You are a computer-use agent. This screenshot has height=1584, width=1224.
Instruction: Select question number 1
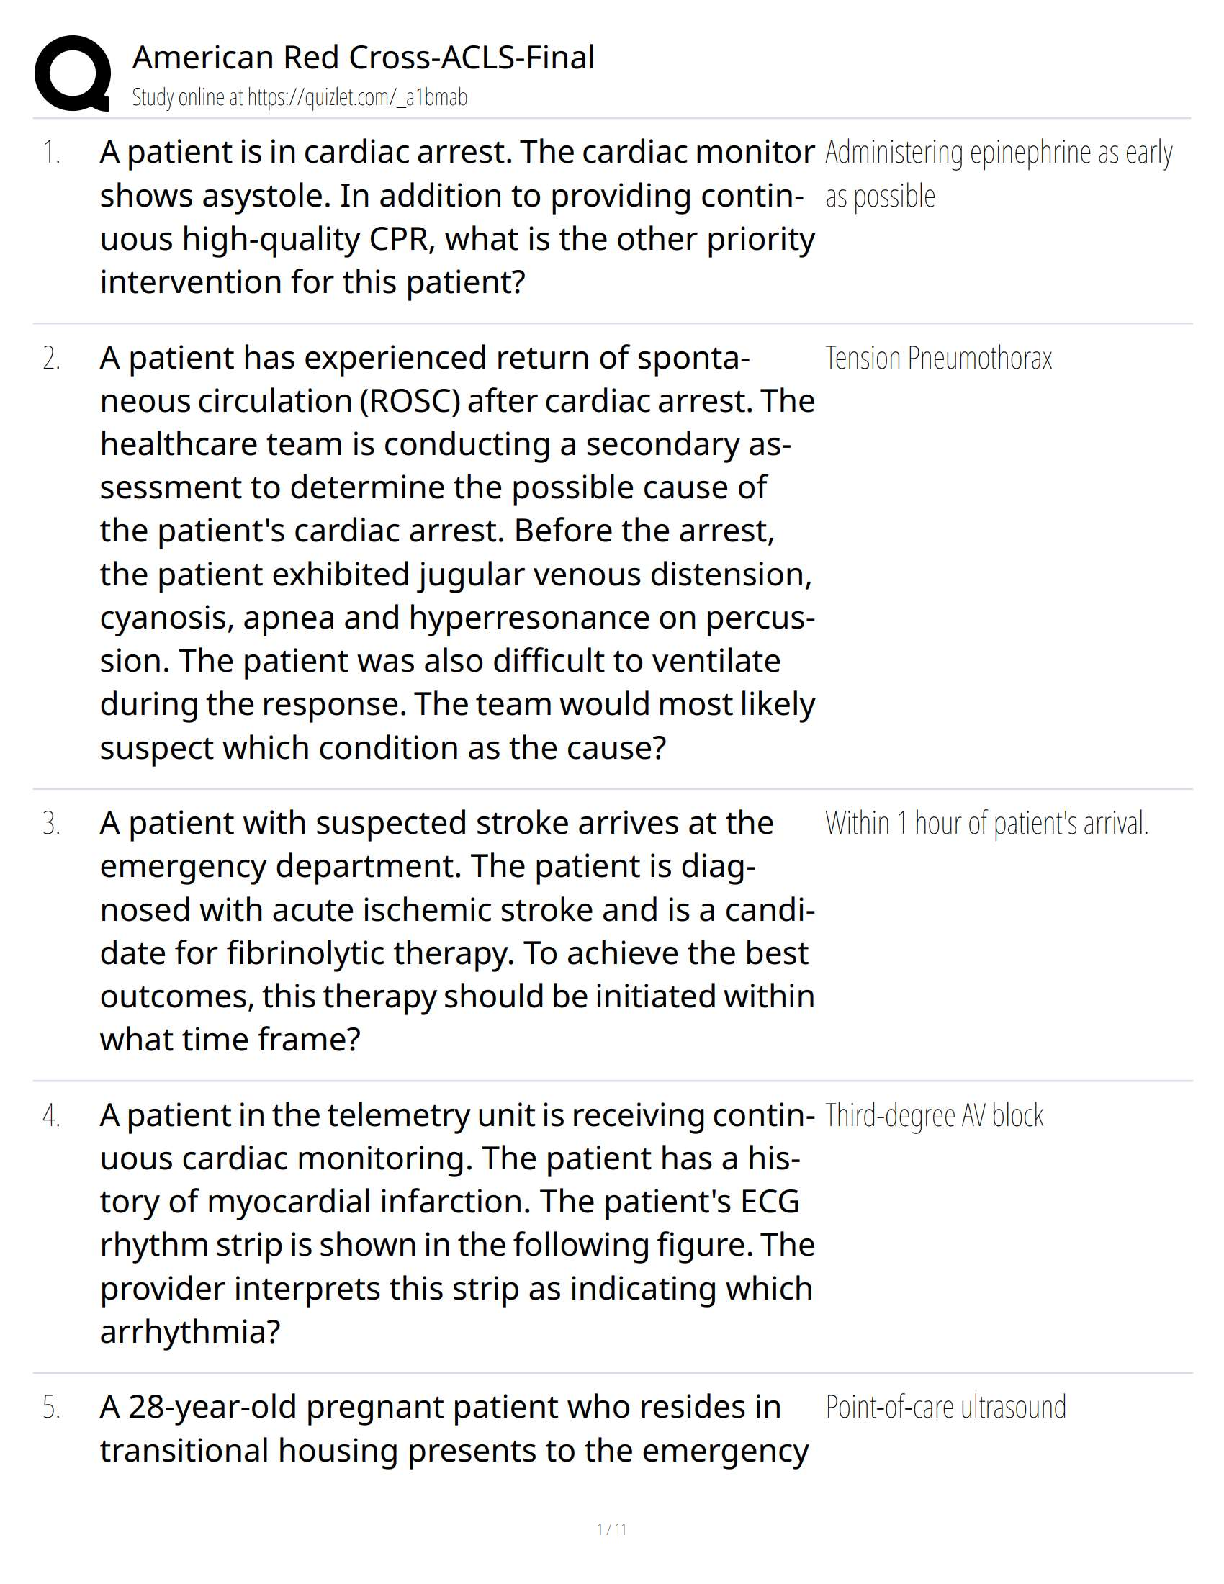(x=51, y=153)
